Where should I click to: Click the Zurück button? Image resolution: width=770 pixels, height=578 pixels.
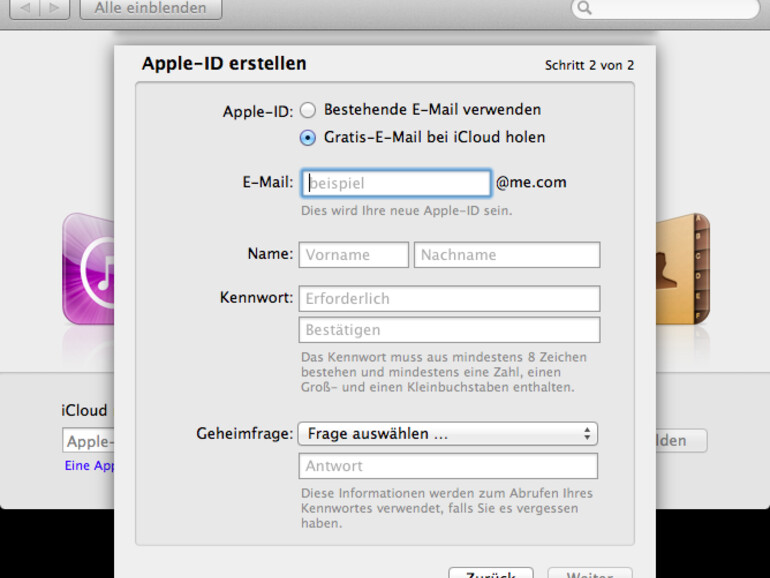click(x=491, y=573)
